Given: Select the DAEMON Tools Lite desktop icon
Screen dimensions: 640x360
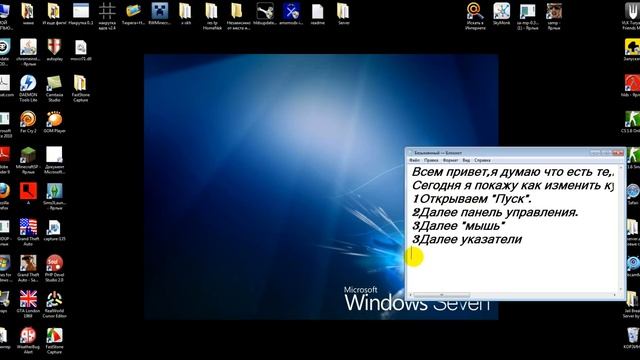Looking at the screenshot, I should [x=28, y=88].
